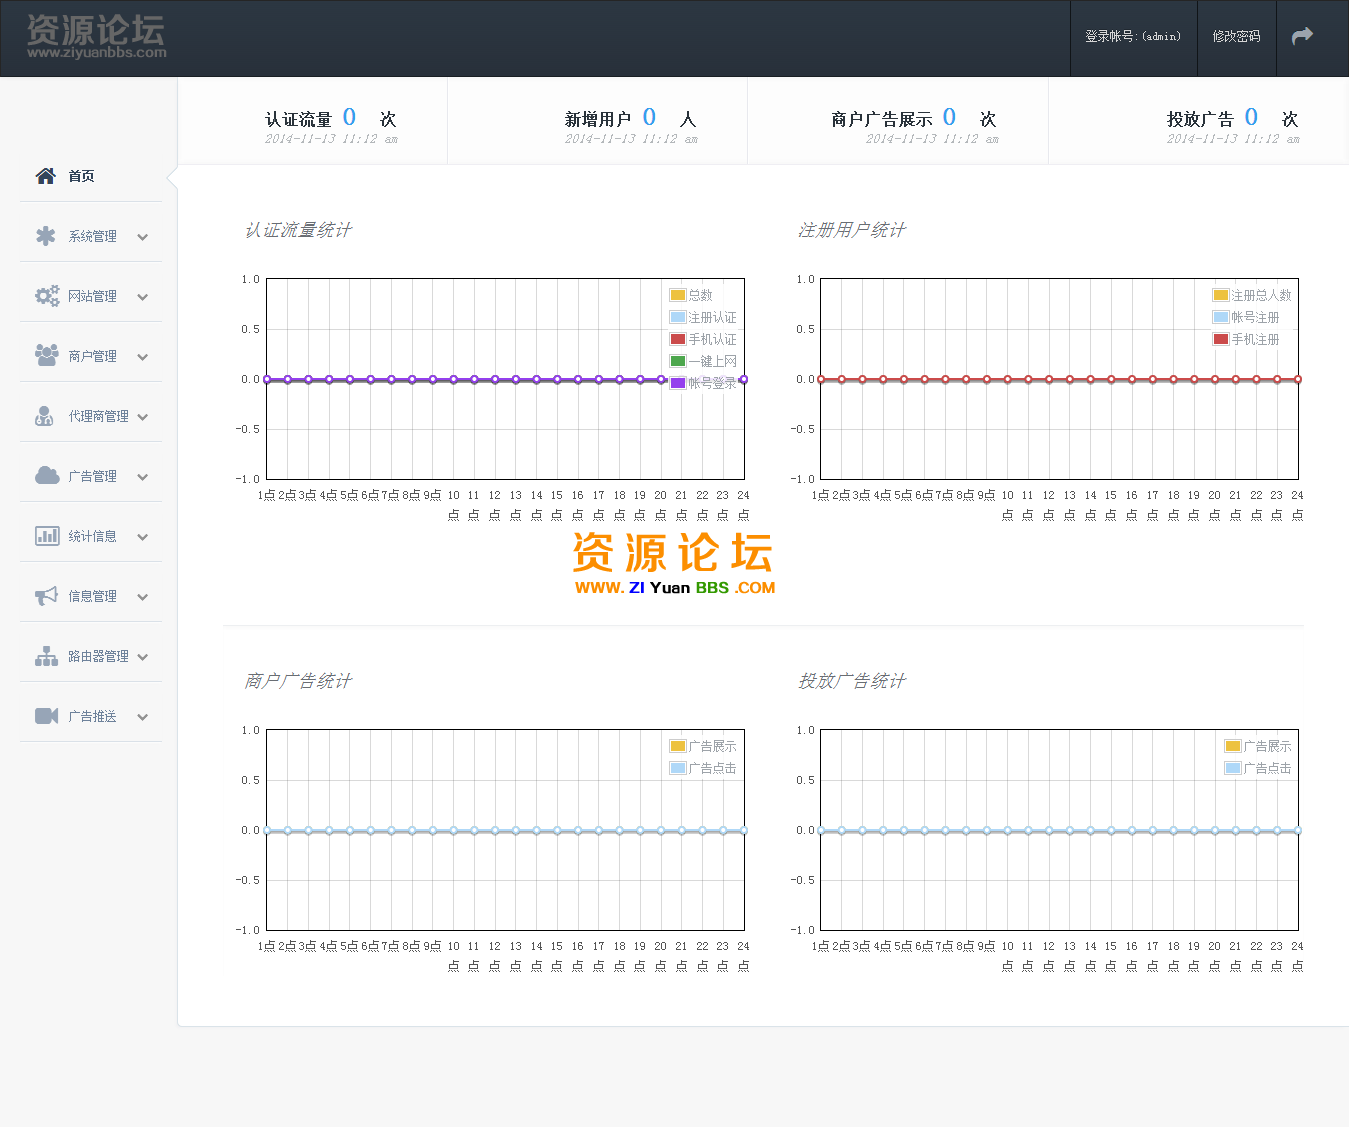The image size is (1349, 1127).
Task: Open the 网站管理 menu label
Action: click(92, 296)
